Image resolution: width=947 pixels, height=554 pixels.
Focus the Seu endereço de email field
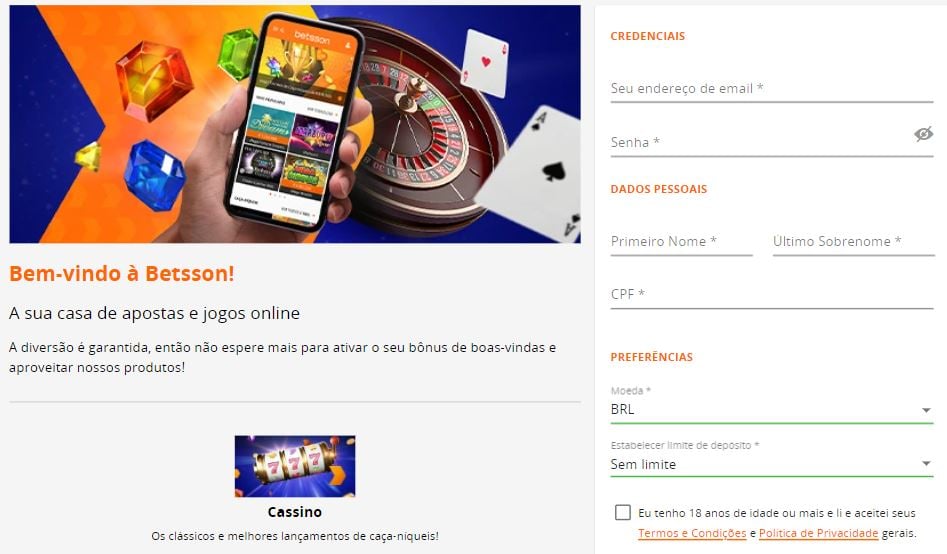(772, 89)
